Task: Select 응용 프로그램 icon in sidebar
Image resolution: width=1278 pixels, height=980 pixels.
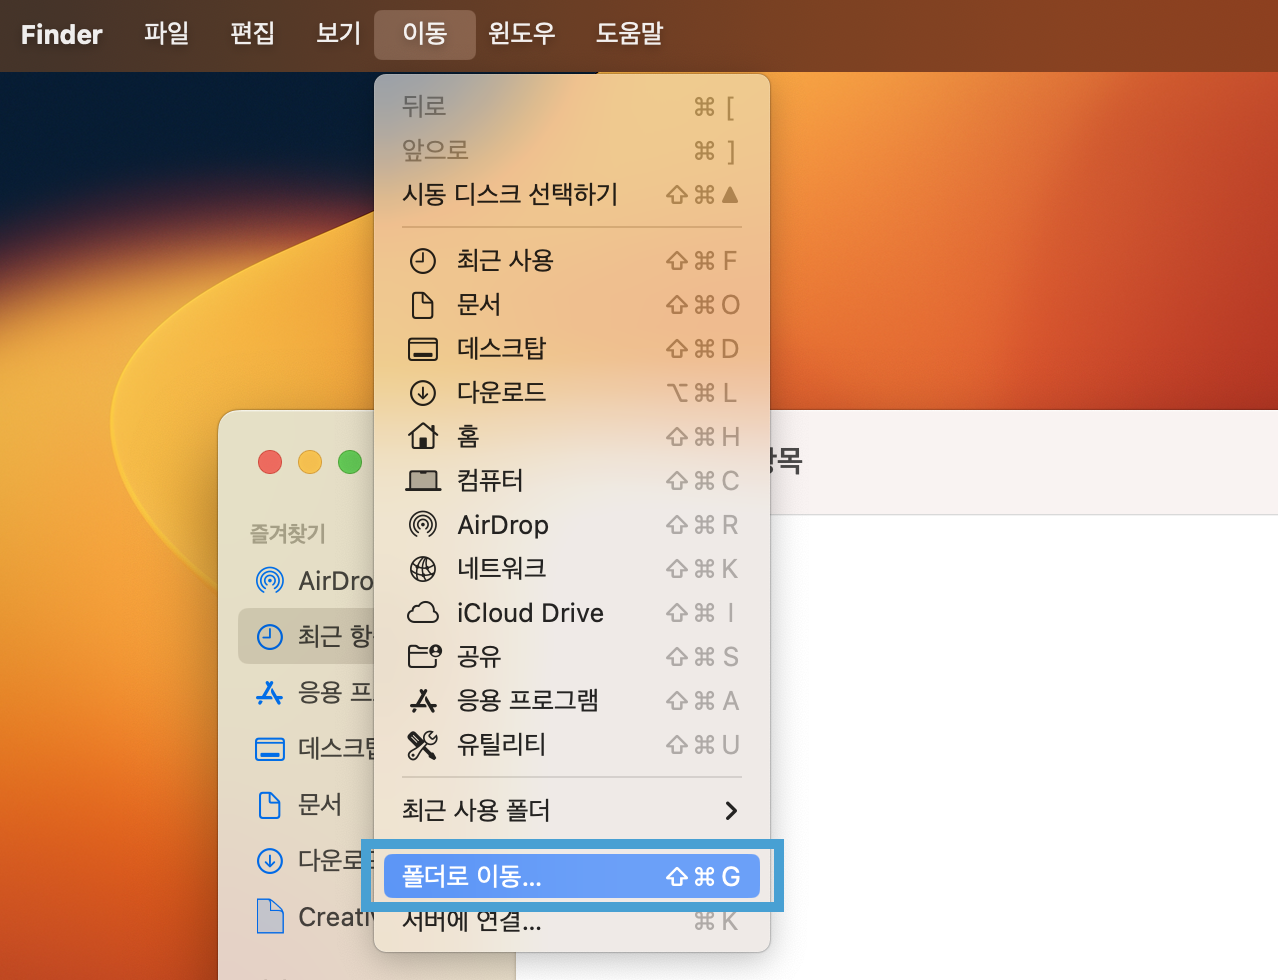Action: tap(270, 692)
